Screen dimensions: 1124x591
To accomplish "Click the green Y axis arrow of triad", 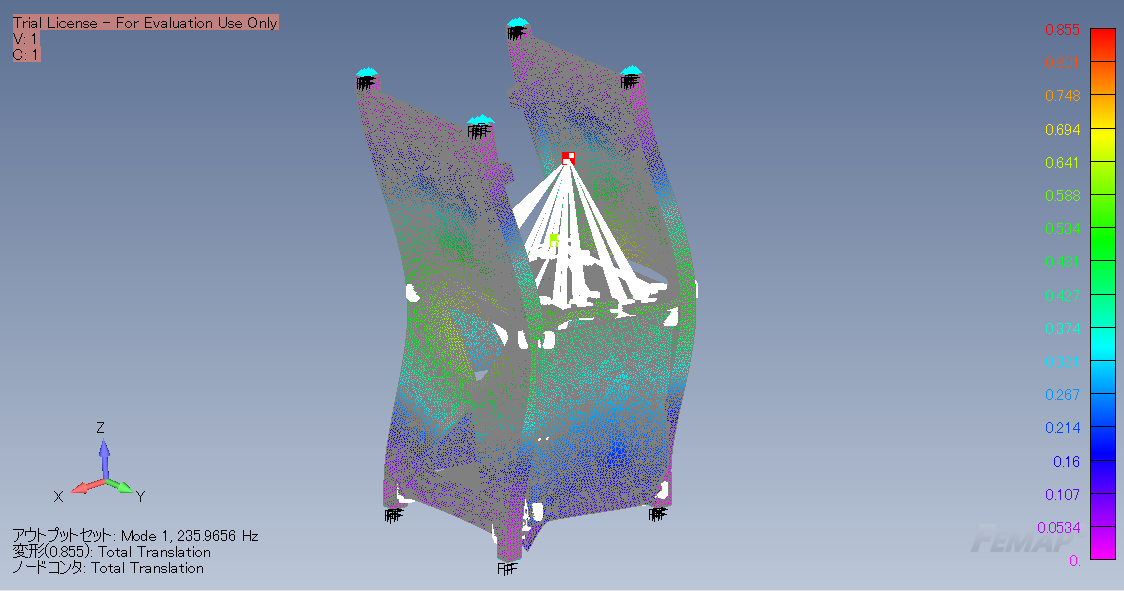I will pyautogui.click(x=121, y=487).
